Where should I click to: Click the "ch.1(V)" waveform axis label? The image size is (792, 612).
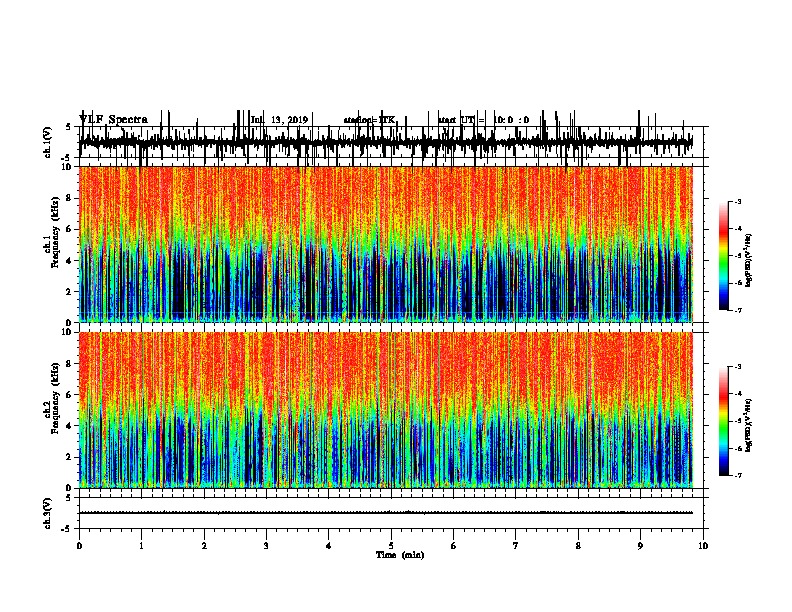[x=48, y=142]
